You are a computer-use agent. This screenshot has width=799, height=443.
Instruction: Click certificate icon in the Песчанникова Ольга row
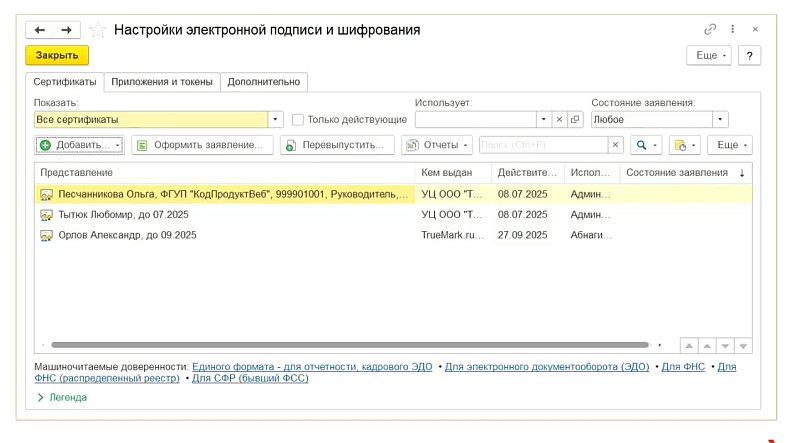tap(46, 194)
